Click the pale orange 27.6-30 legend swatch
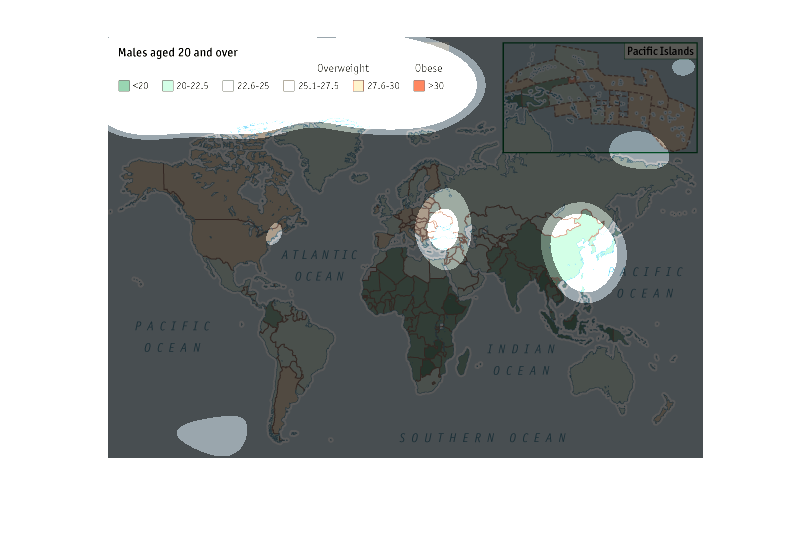Image resolution: width=810 pixels, height=552 pixels. point(359,86)
